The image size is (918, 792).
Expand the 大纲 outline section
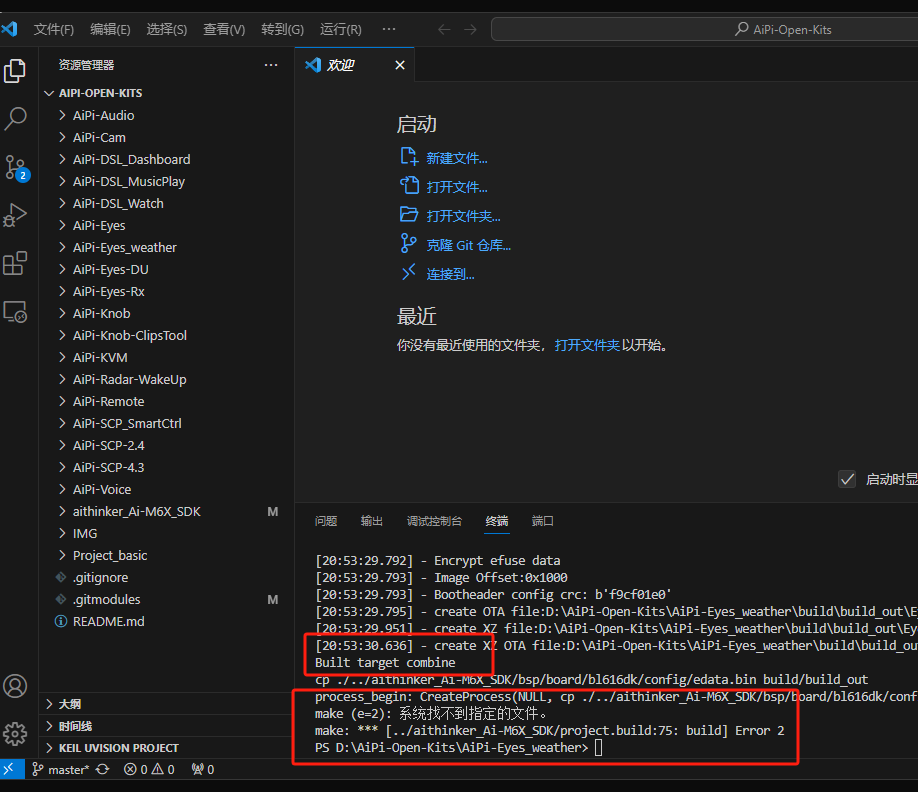point(49,704)
